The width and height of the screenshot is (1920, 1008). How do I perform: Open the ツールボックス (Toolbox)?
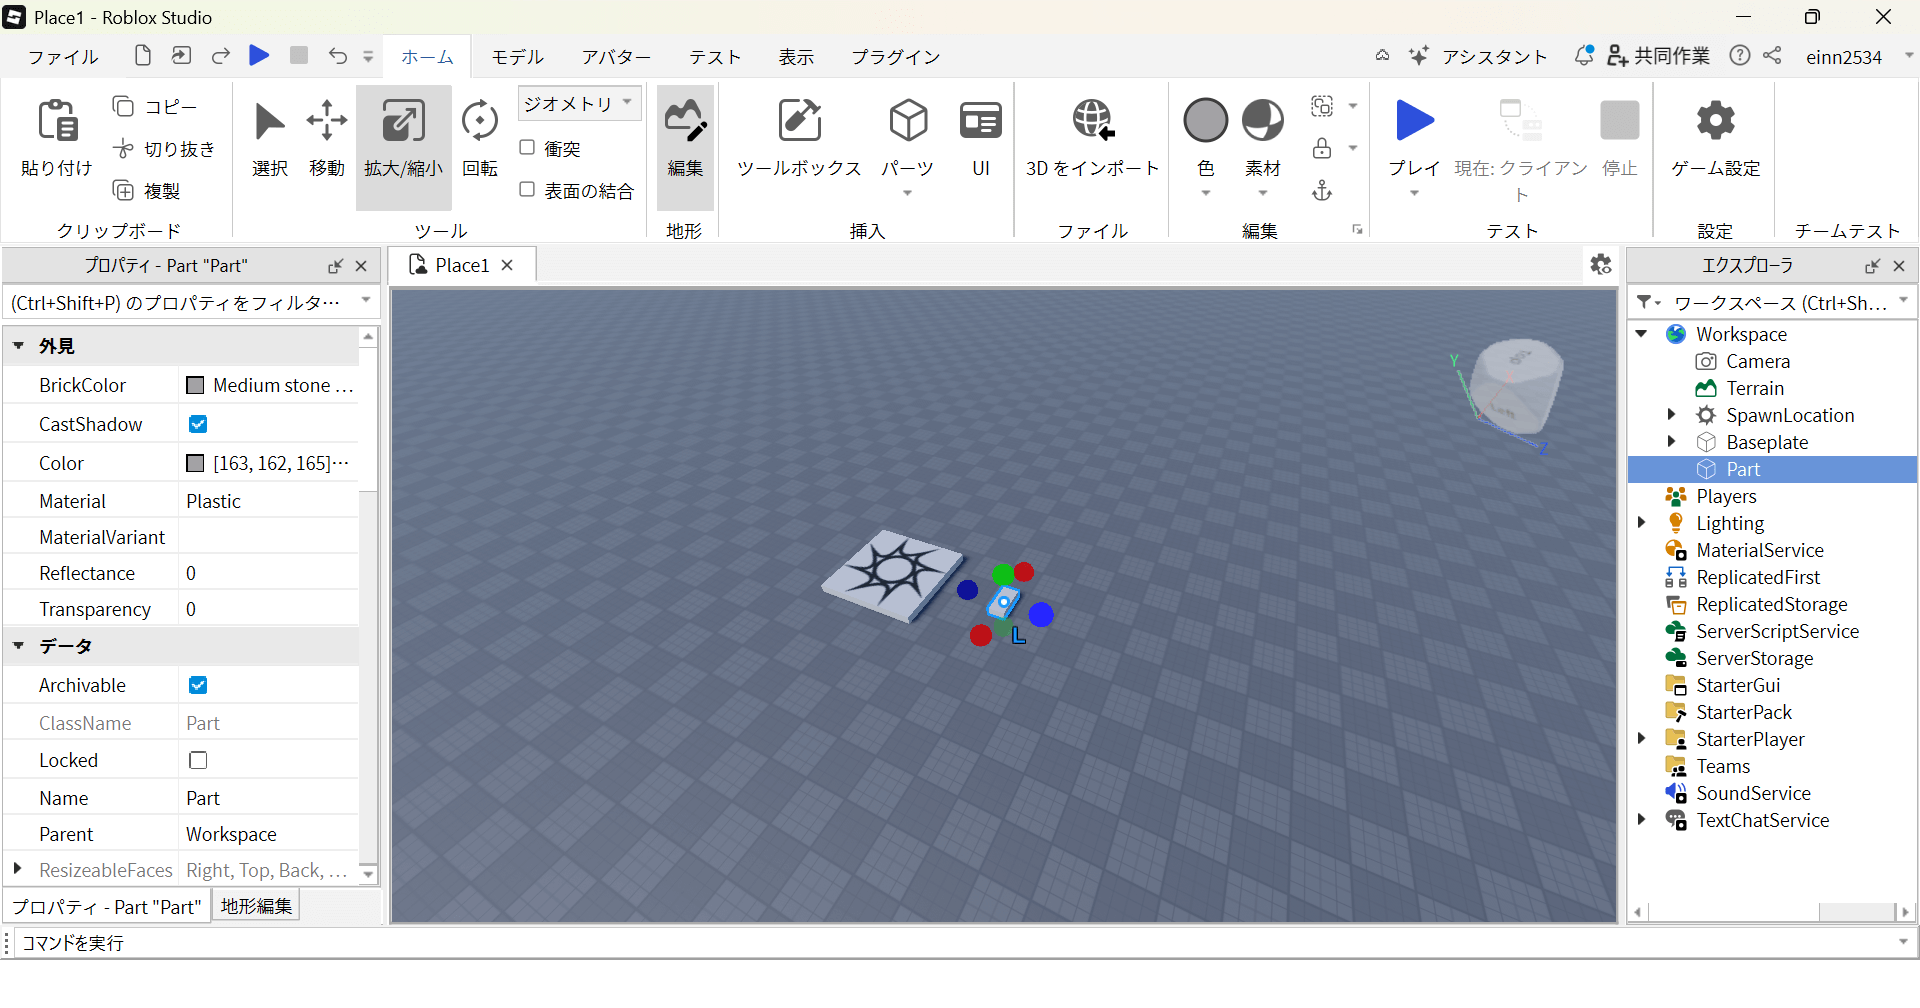point(799,139)
